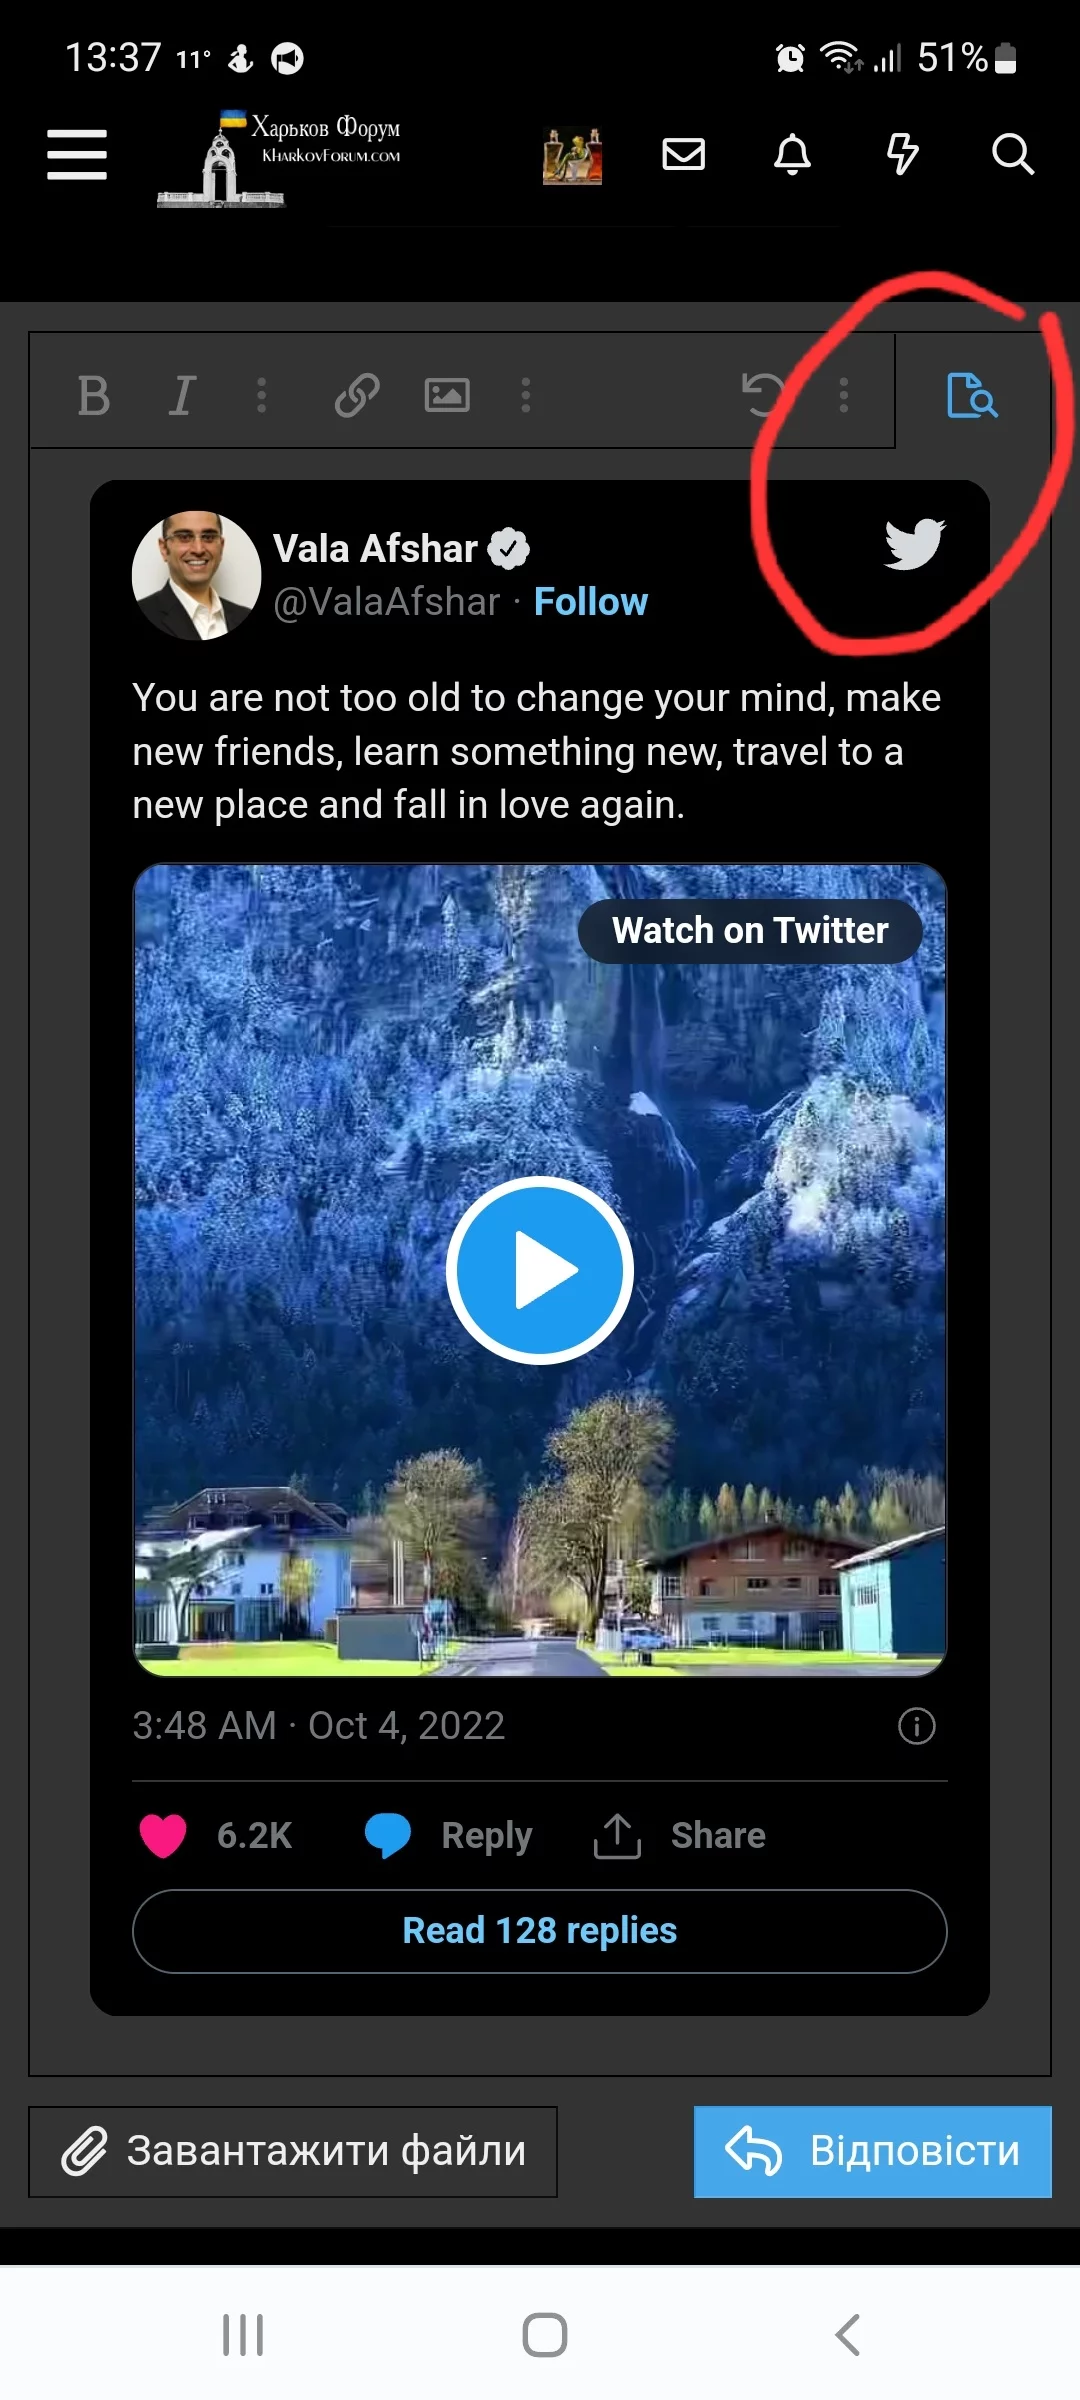Undo the last editor change
The width and height of the screenshot is (1080, 2400).
click(x=764, y=394)
